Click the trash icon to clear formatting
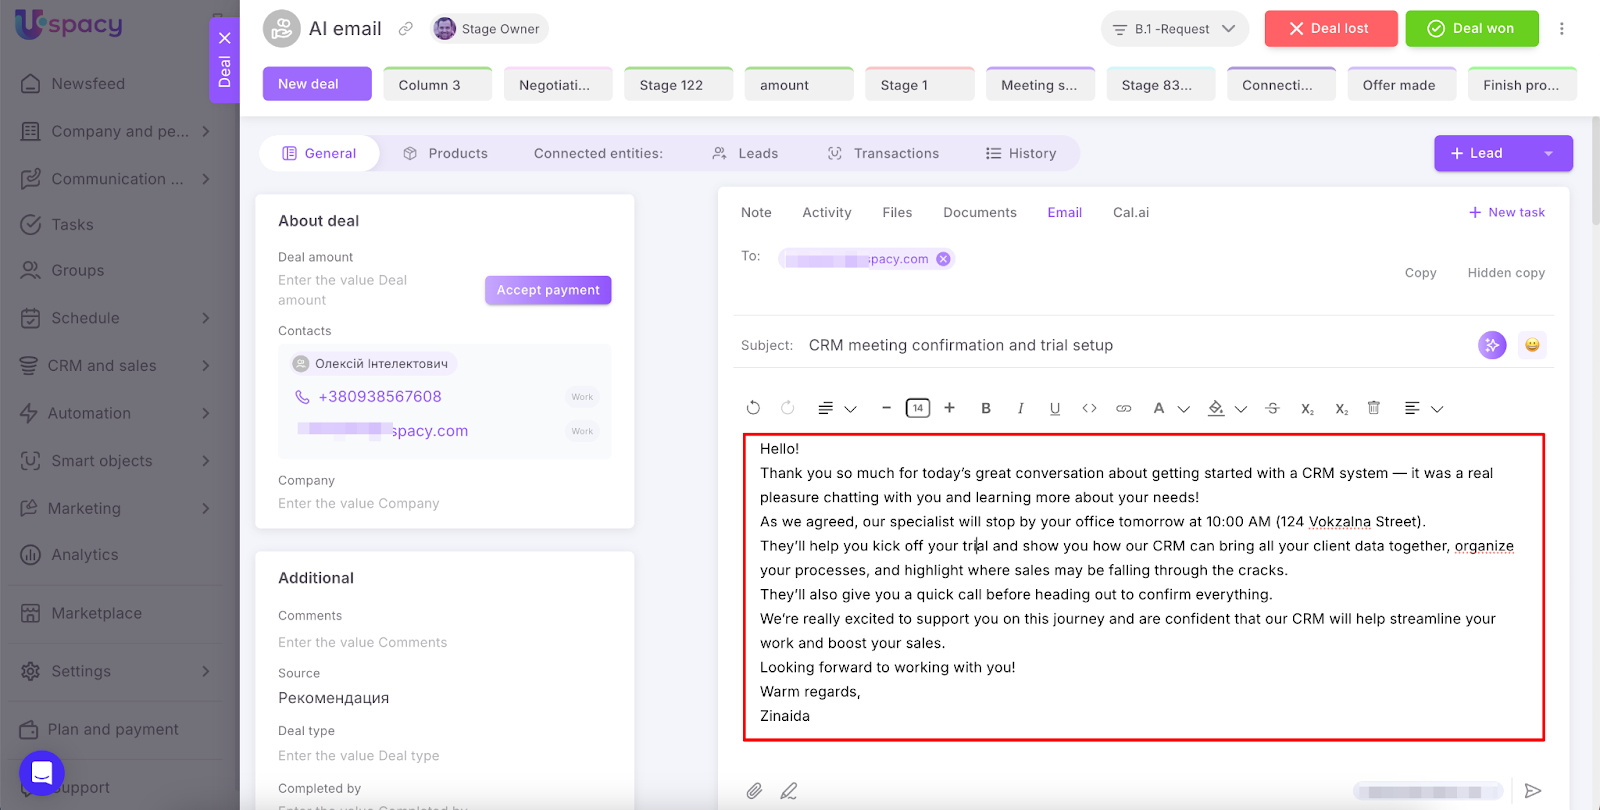1600x810 pixels. (x=1373, y=408)
